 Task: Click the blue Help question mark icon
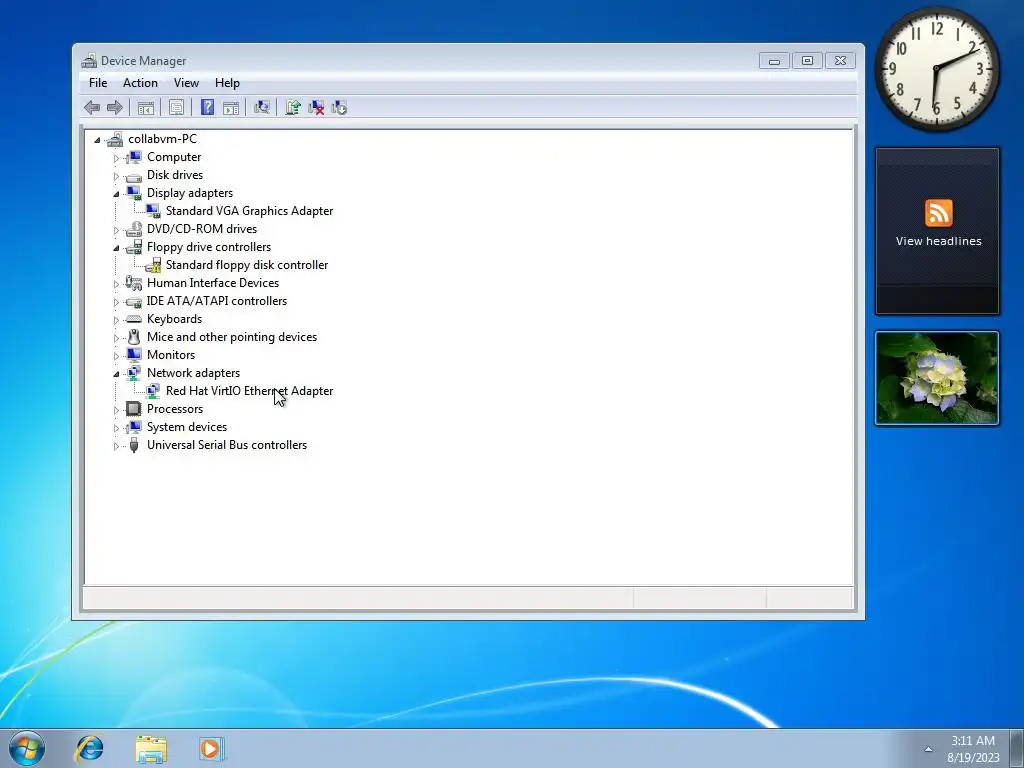point(208,108)
